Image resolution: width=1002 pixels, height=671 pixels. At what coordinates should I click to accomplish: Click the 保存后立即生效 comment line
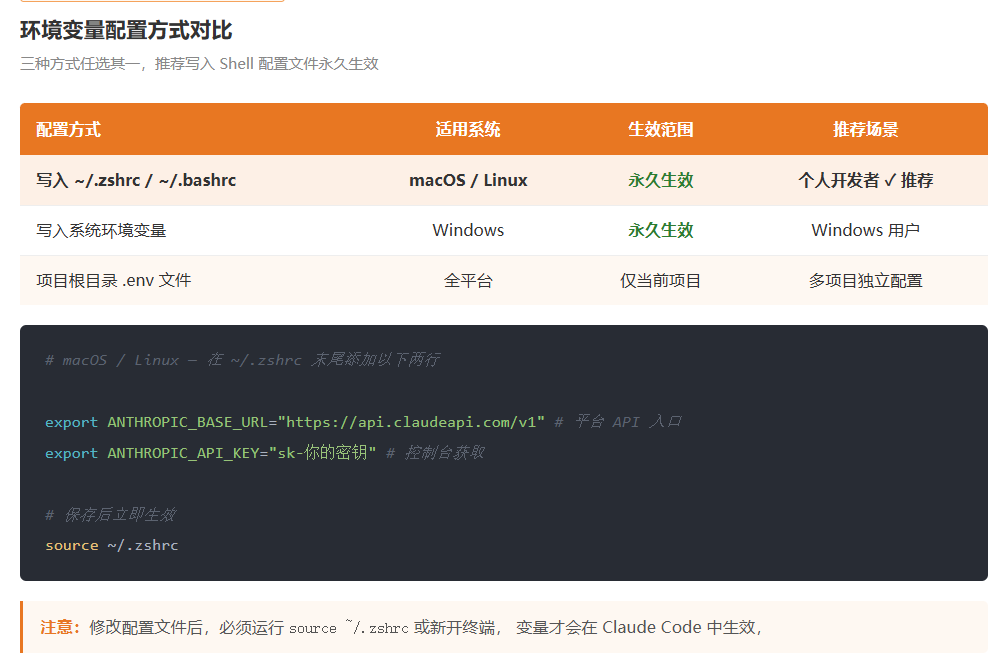pyautogui.click(x=110, y=515)
